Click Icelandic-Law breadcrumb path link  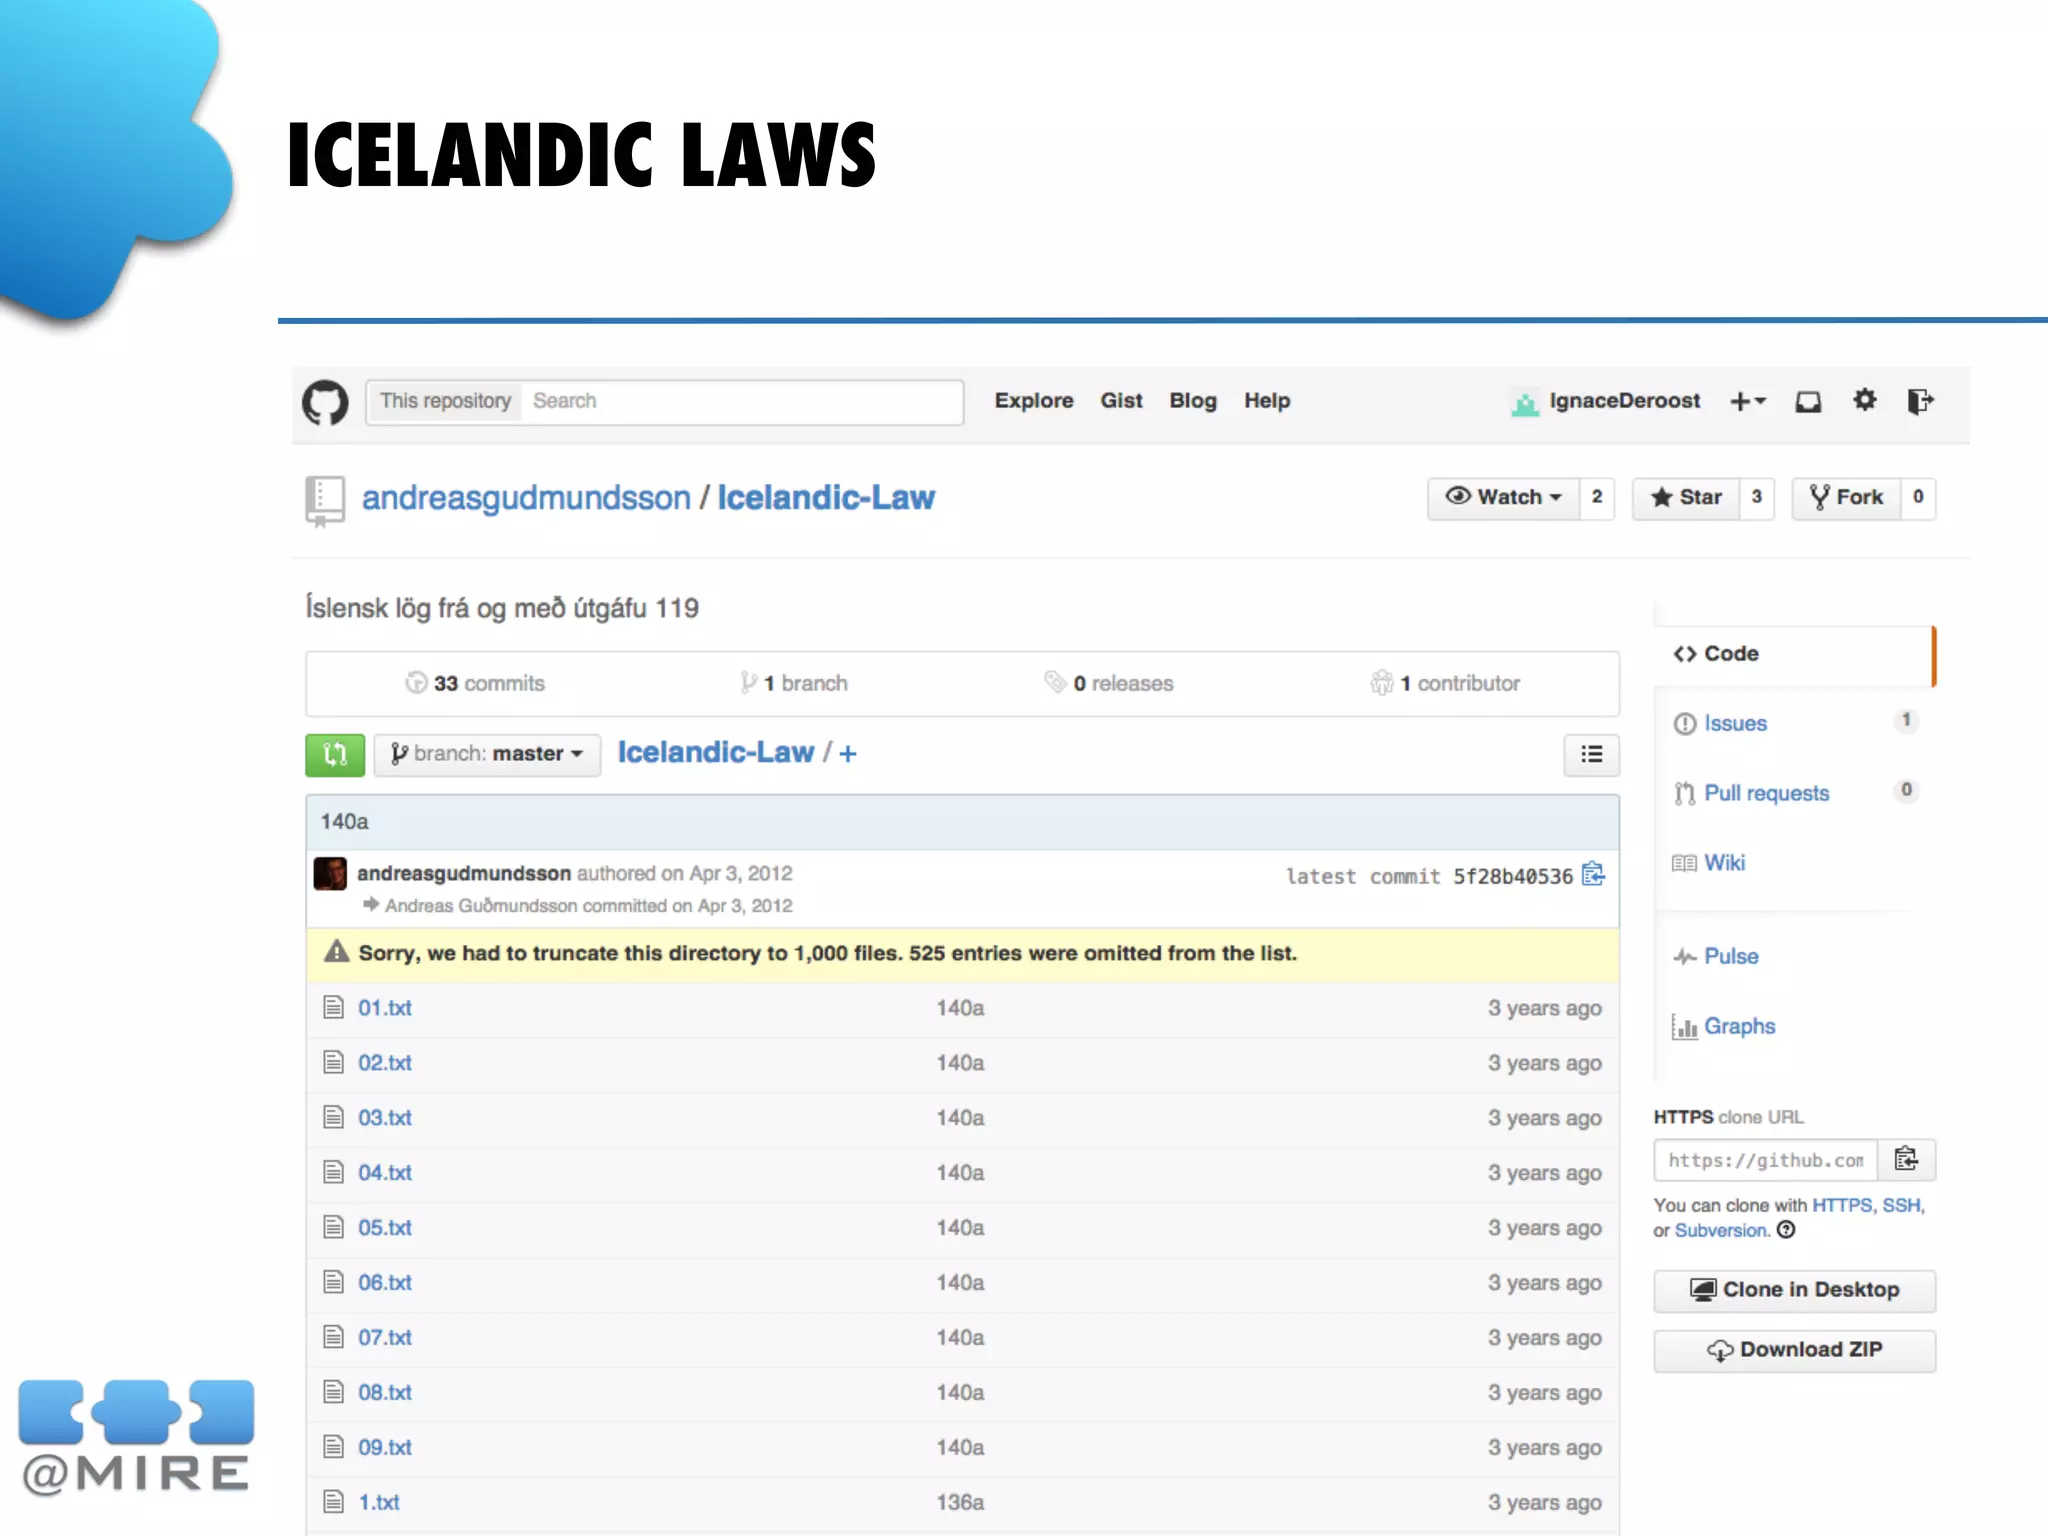[x=716, y=752]
